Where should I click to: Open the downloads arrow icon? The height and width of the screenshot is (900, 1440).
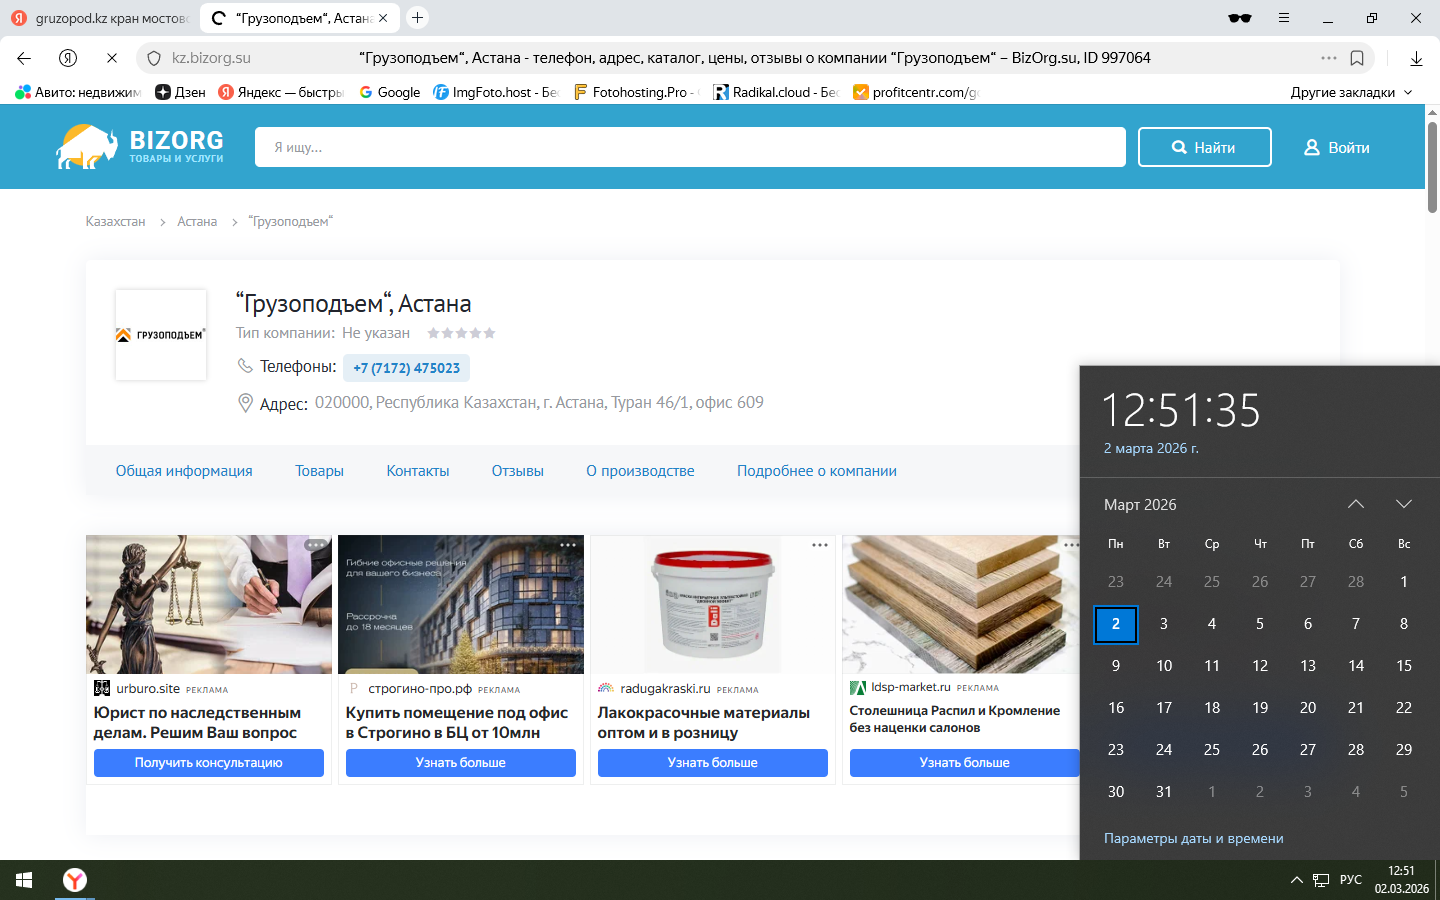1416,58
